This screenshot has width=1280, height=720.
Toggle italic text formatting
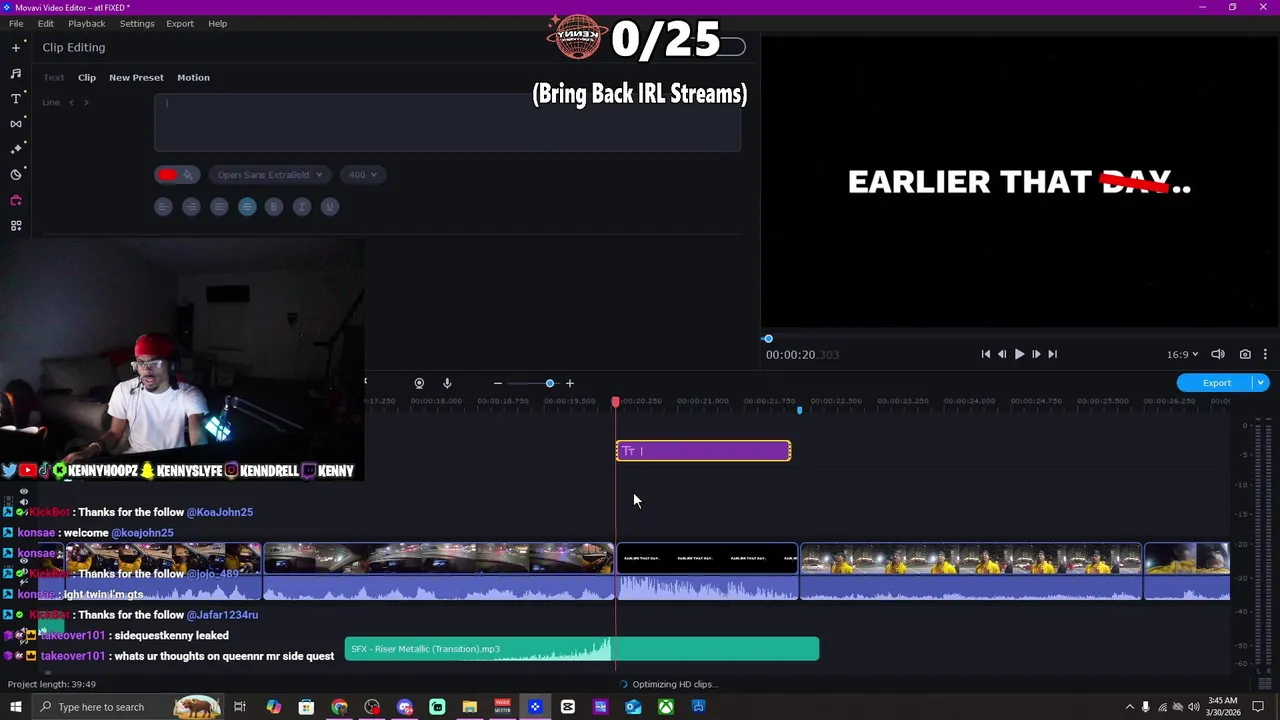pyautogui.click(x=302, y=207)
